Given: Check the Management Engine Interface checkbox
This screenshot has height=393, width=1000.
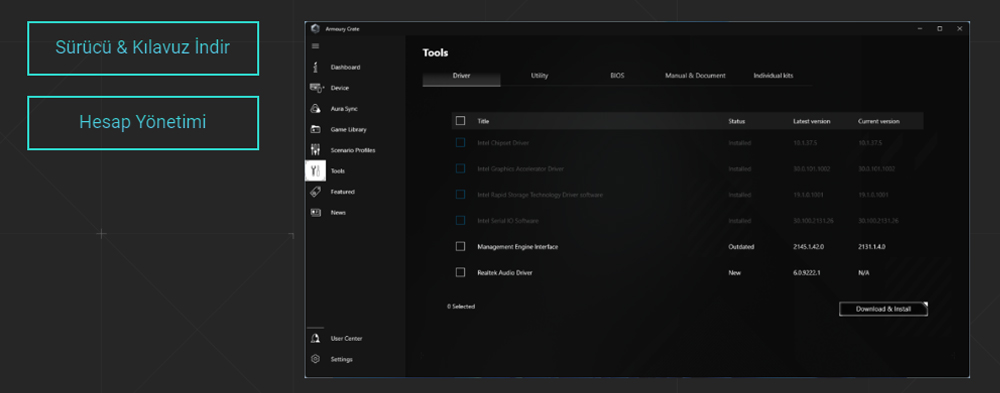Looking at the screenshot, I should click(460, 246).
